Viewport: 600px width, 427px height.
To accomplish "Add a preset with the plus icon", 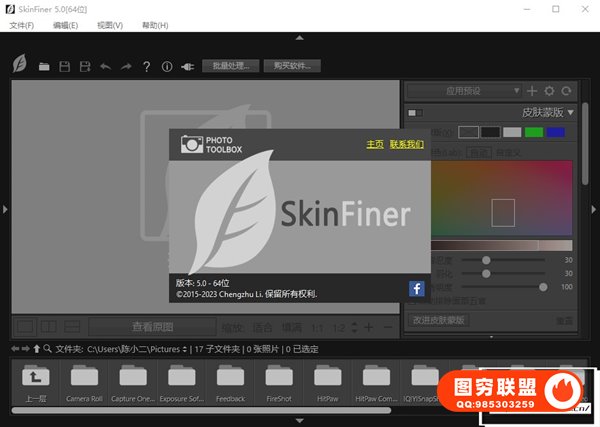I will pos(532,91).
